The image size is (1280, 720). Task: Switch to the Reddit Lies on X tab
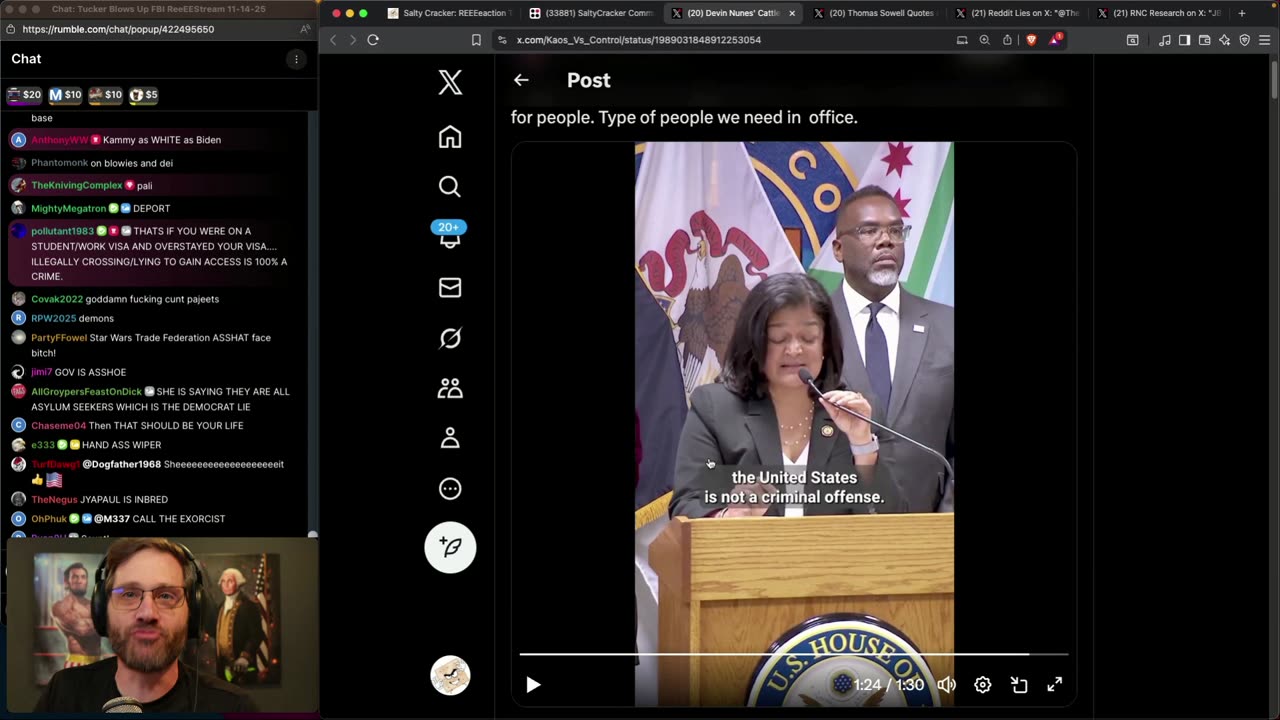[1017, 13]
